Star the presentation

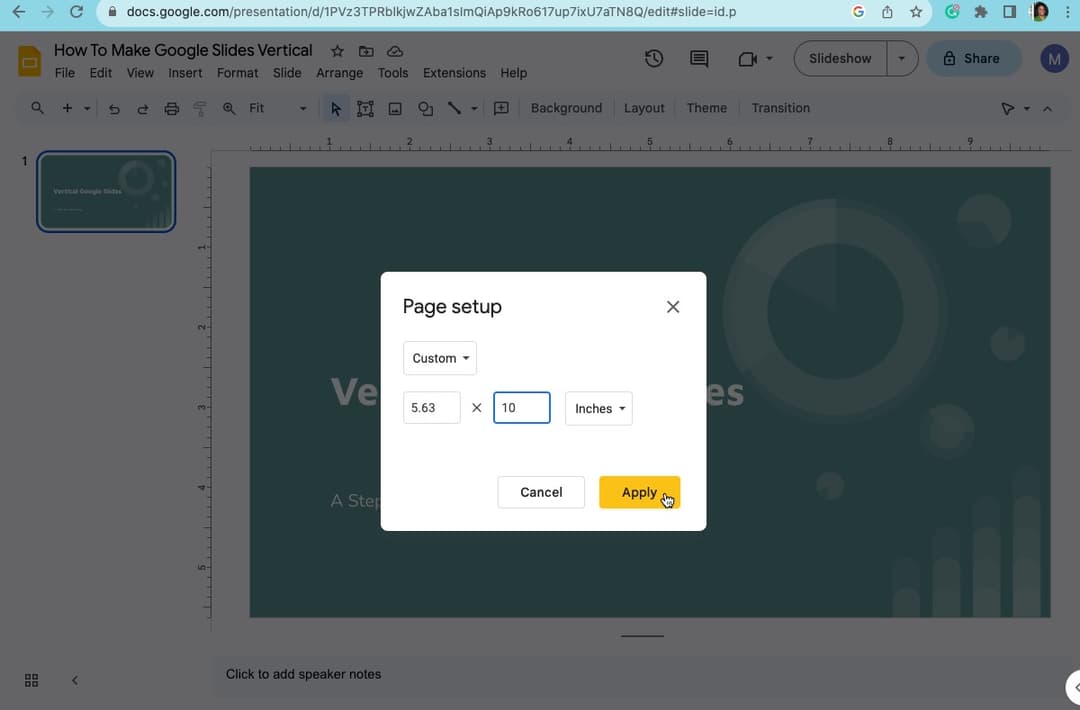(337, 52)
